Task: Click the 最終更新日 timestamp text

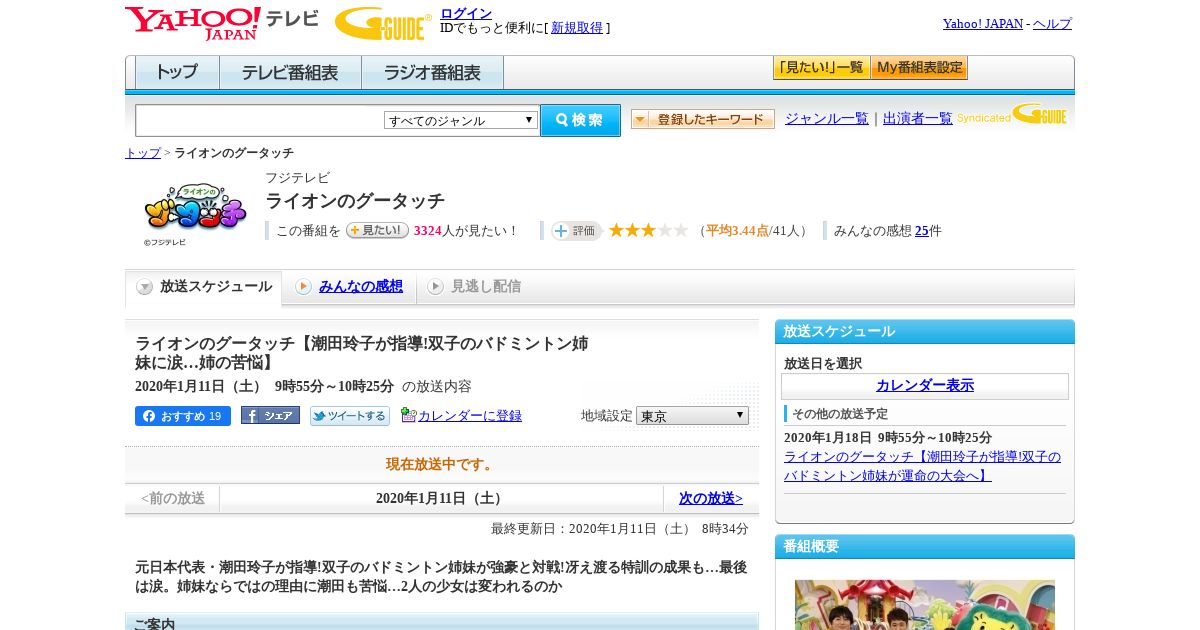Action: click(x=619, y=528)
